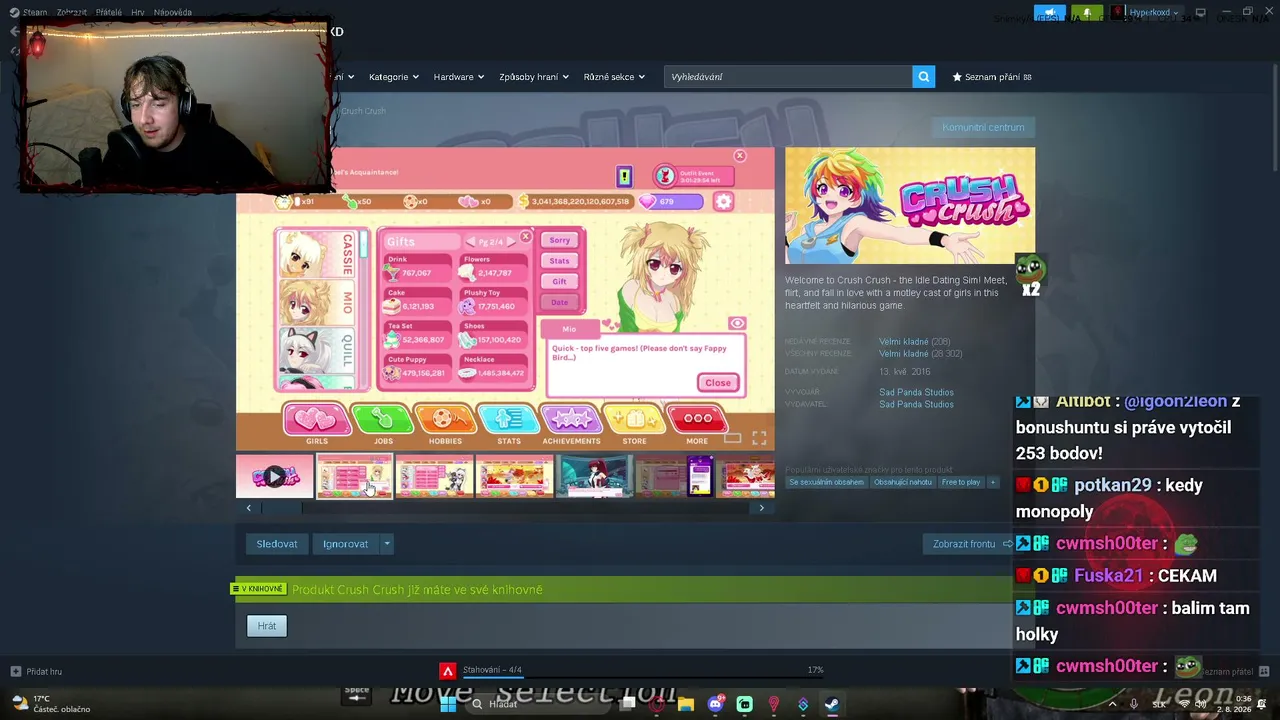
Task: Click the Necklace gift item
Action: 494,367
